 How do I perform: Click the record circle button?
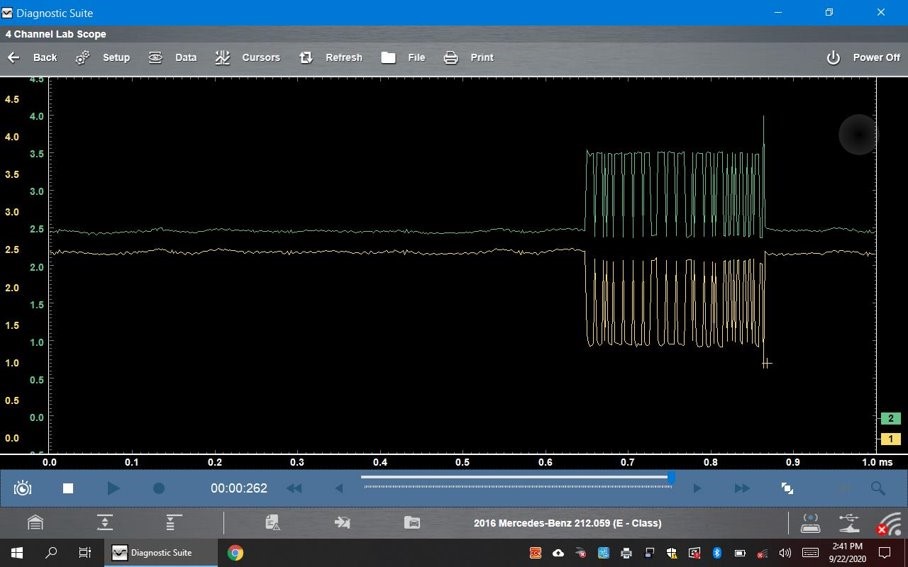tap(158, 488)
